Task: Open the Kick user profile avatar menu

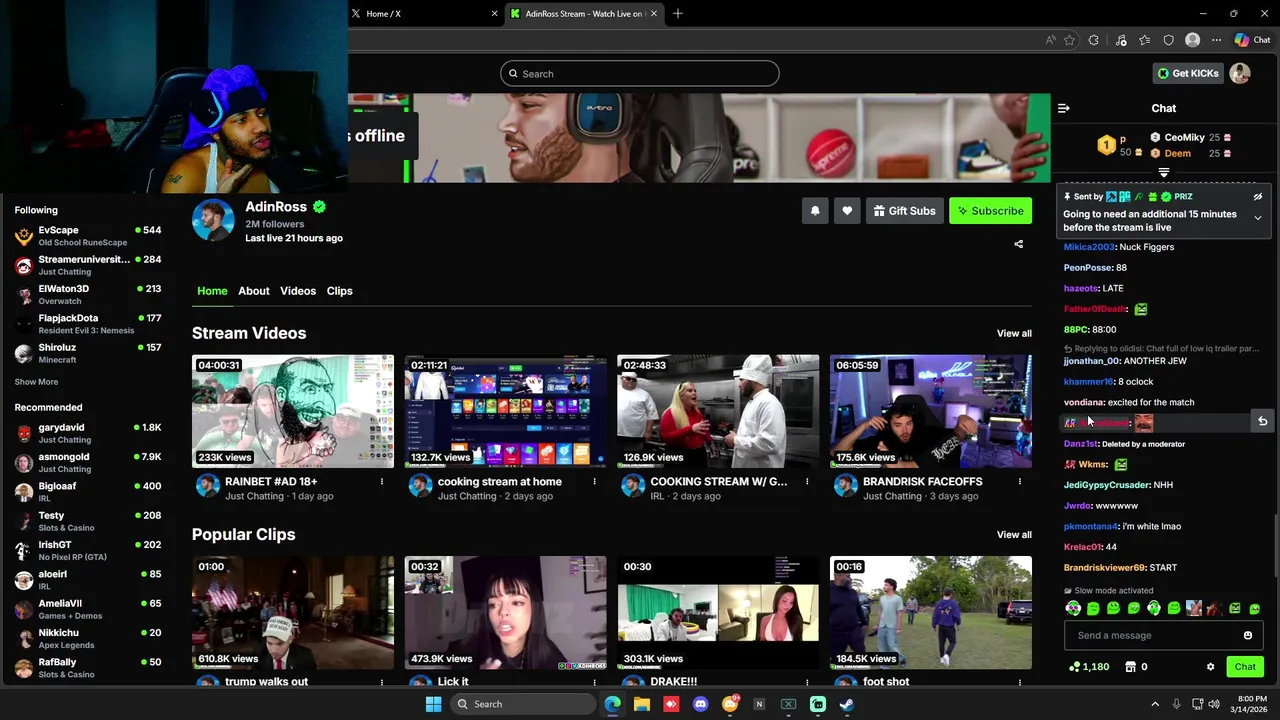Action: [1240, 74]
